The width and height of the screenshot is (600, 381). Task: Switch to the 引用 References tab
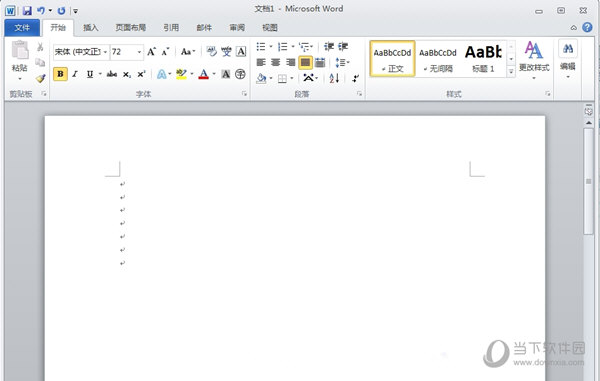(x=171, y=28)
